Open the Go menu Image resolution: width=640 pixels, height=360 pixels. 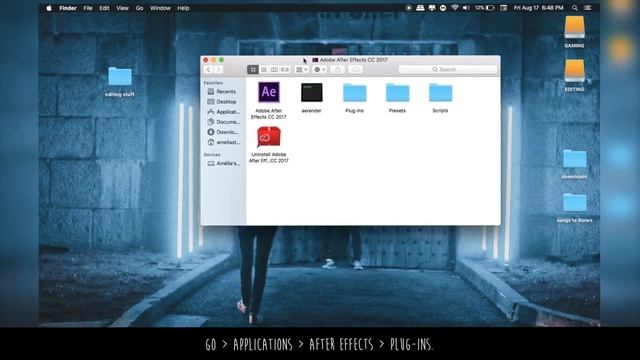(x=139, y=8)
